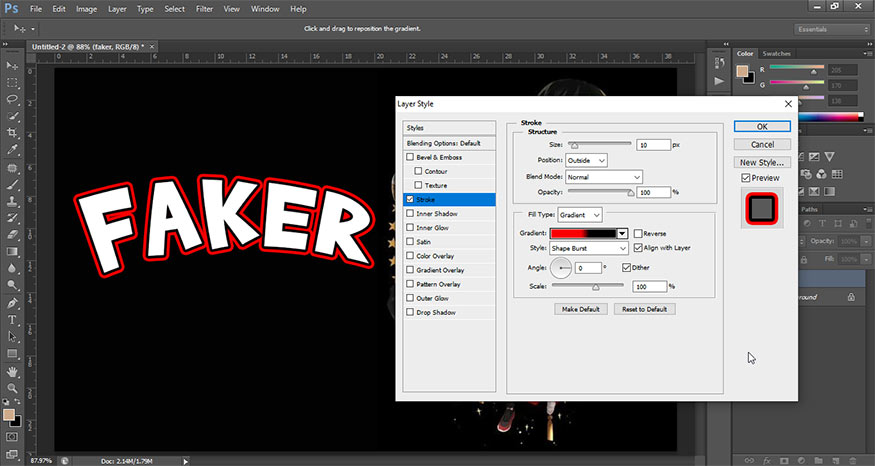Open the Style dropdown showing Shape Burst

pyautogui.click(x=589, y=248)
